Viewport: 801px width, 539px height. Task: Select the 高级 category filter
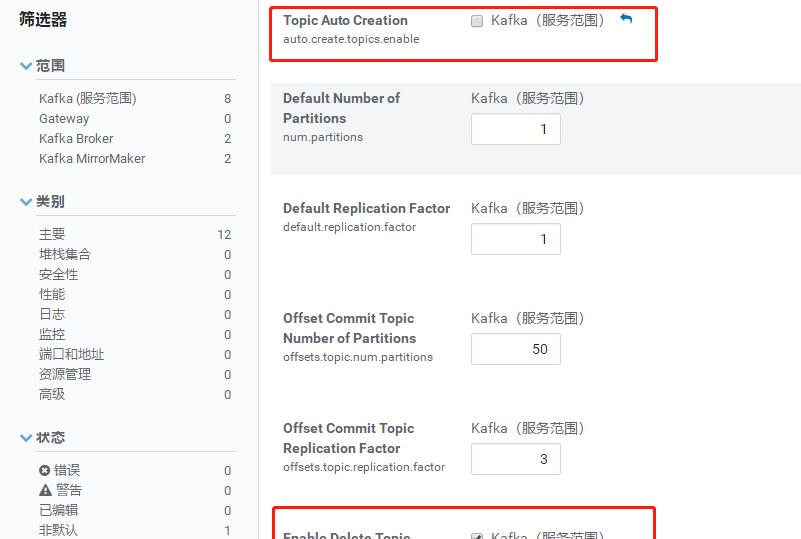tap(52, 394)
